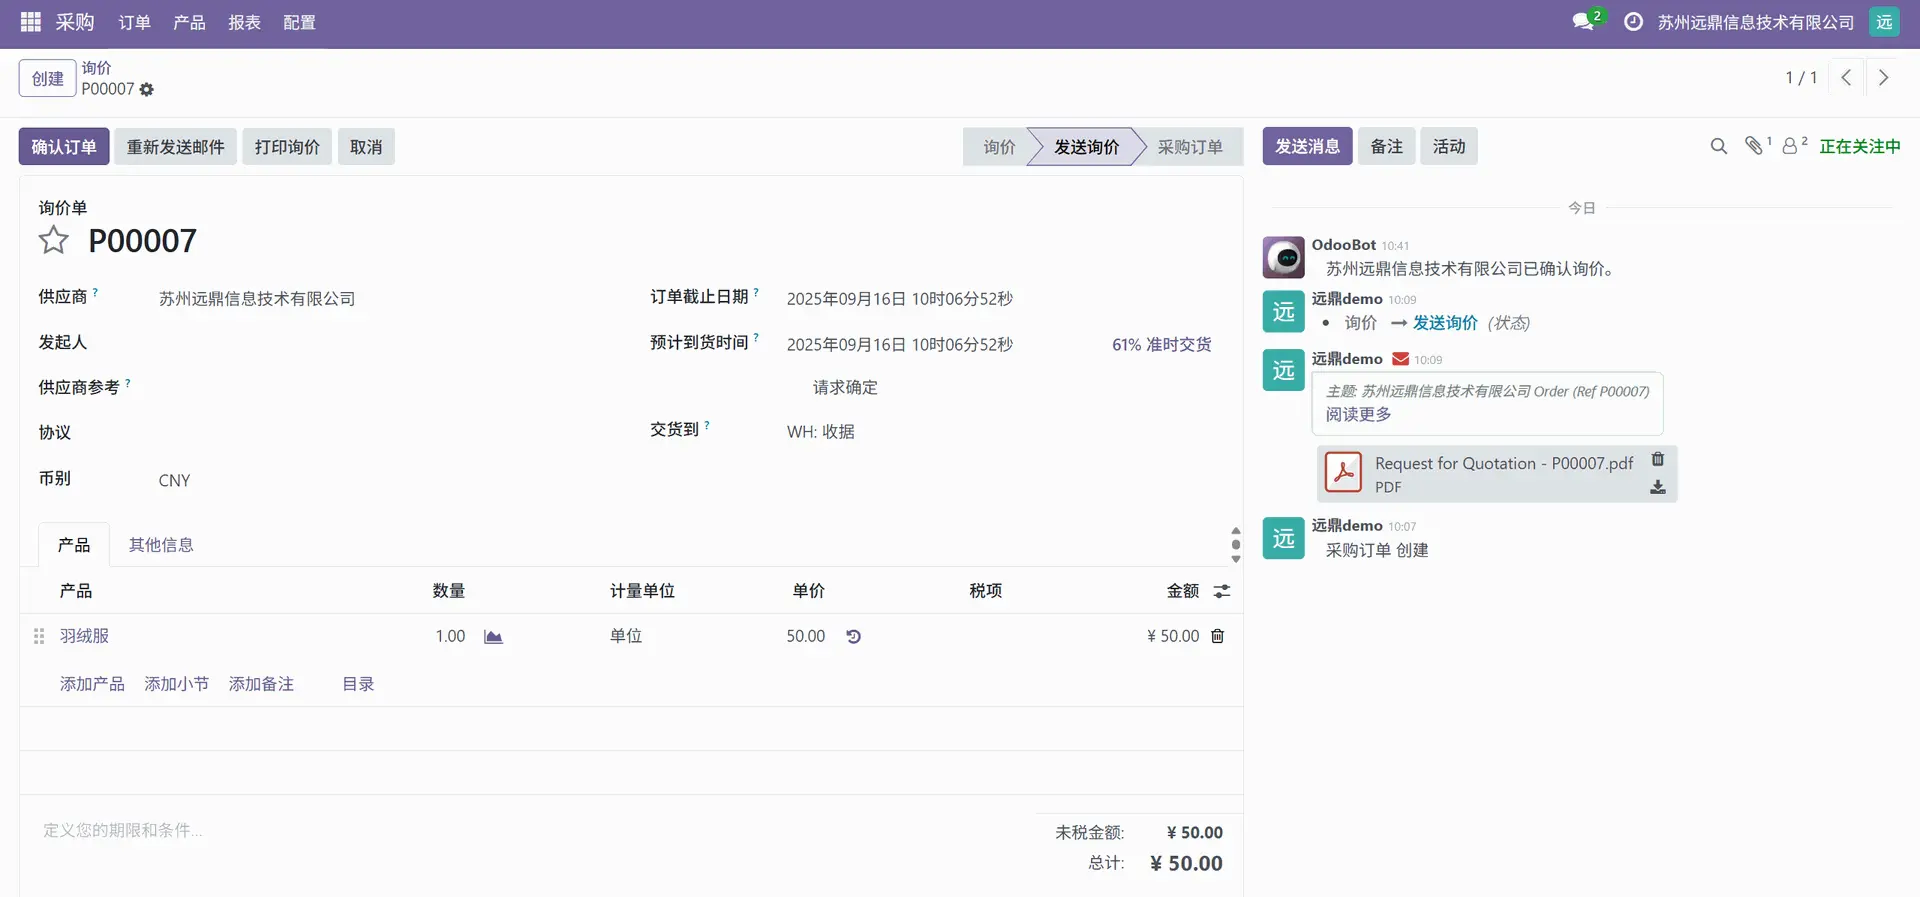Open the chatter search icon

click(x=1718, y=147)
